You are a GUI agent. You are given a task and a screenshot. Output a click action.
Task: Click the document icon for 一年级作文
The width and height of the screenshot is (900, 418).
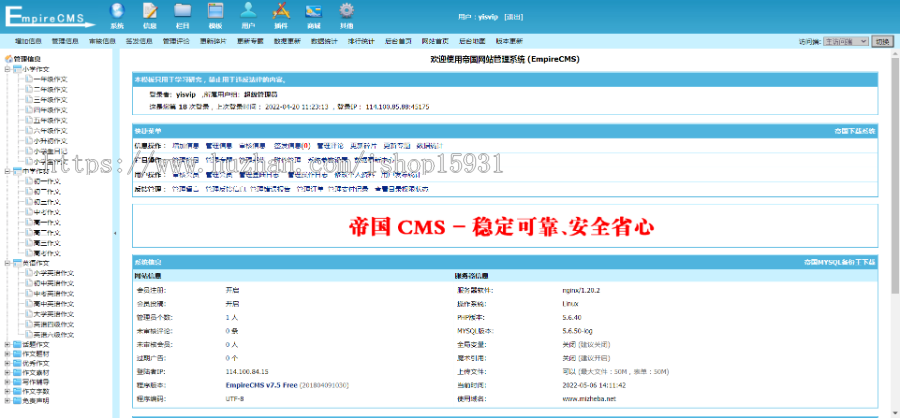[x=29, y=79]
